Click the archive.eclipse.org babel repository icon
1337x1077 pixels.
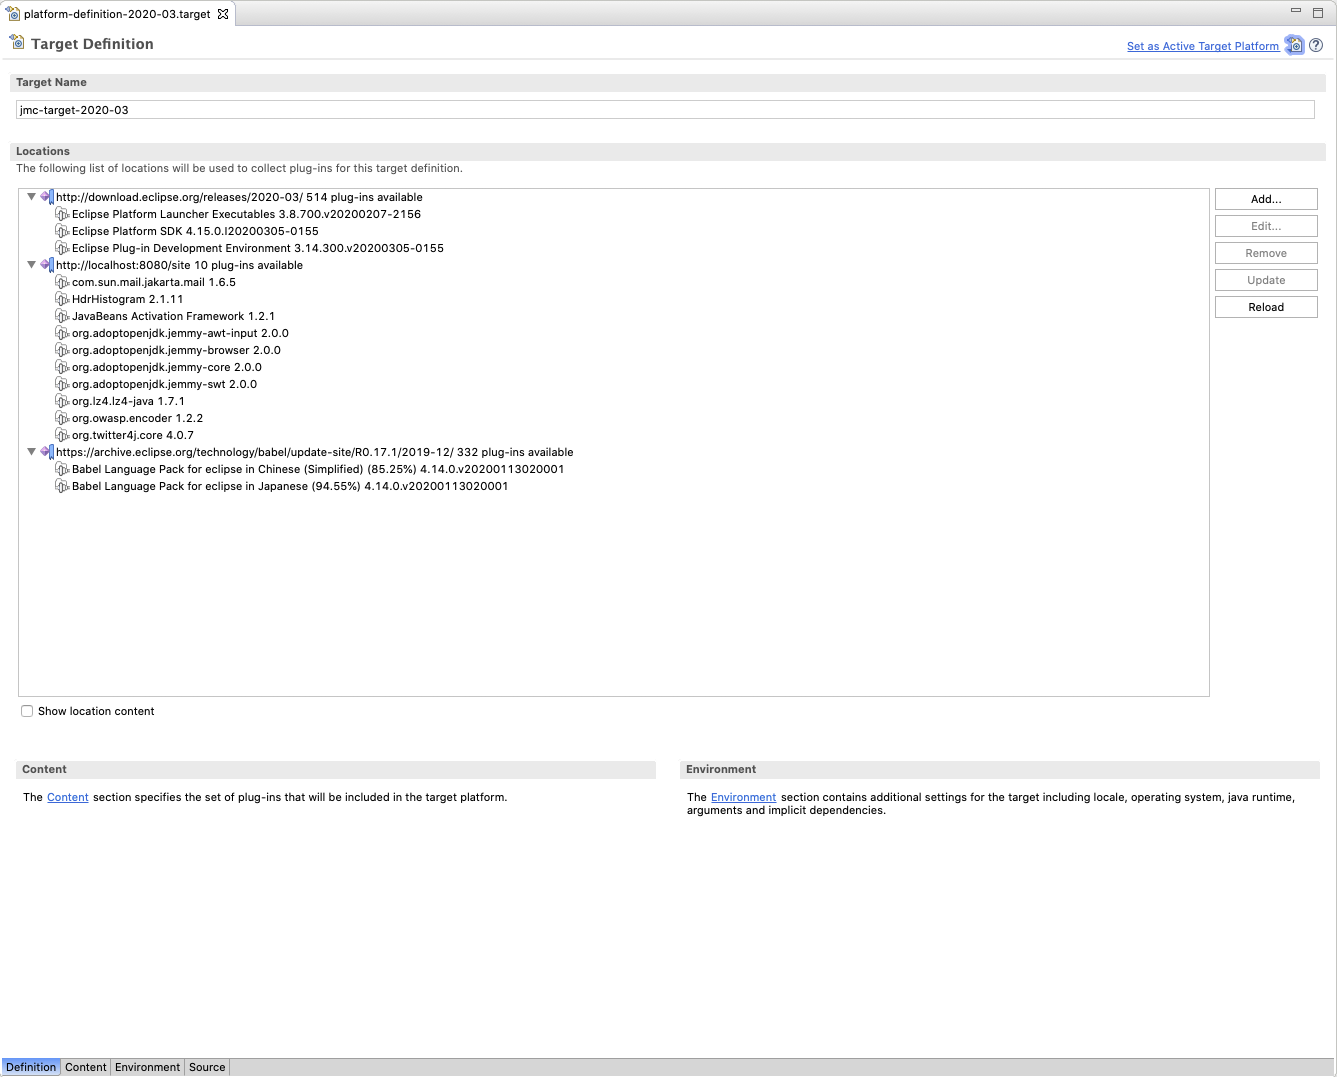pos(47,452)
